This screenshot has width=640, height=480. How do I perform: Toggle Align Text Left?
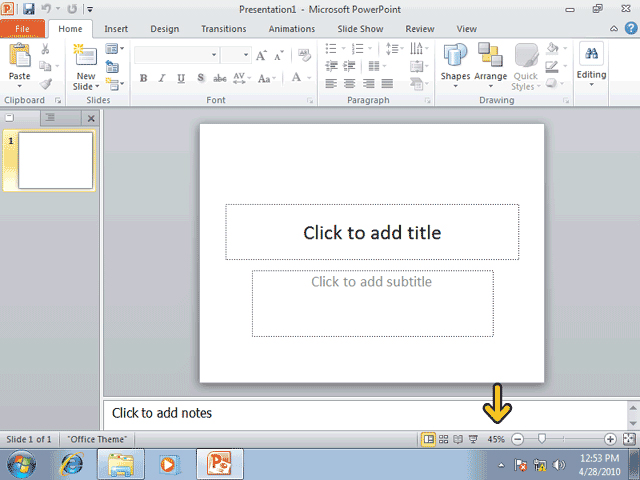tap(331, 84)
